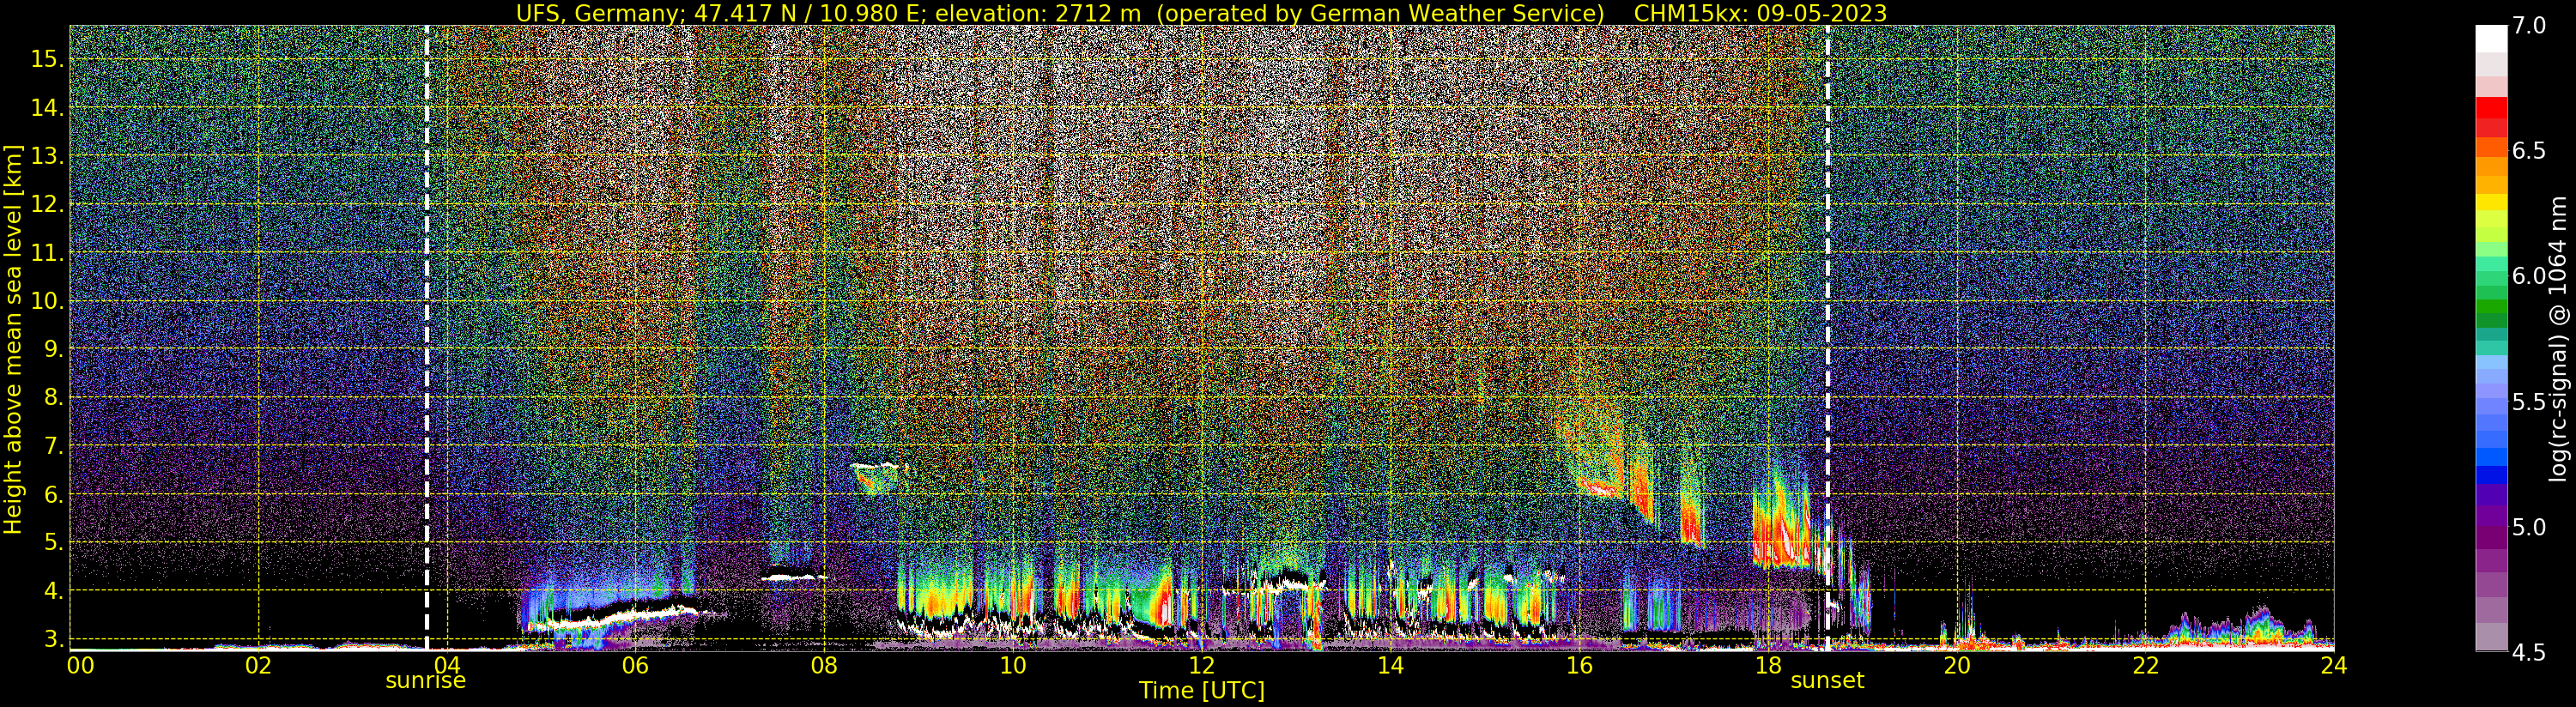Viewport: 2576px width, 707px height.
Task: Click the height tick label '8.'
Action: [x=53, y=397]
